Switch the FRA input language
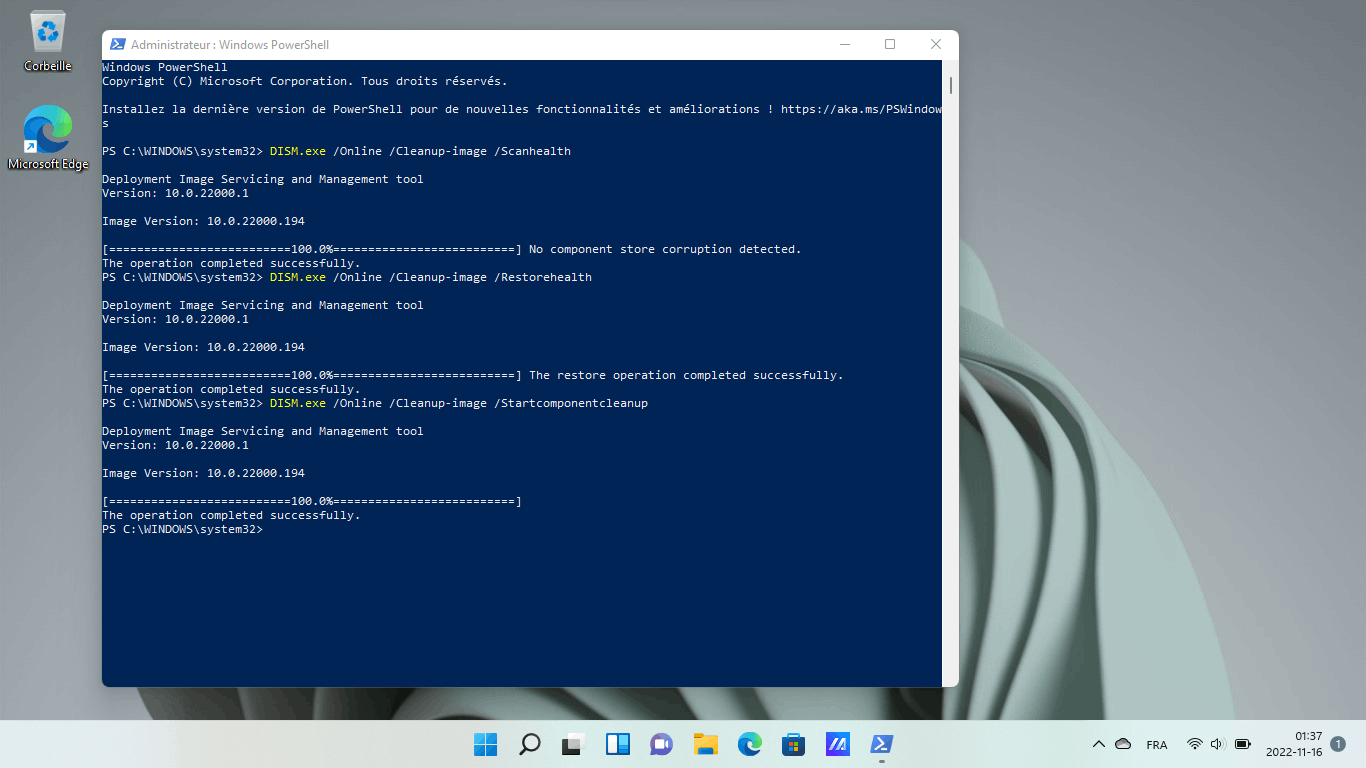This screenshot has height=768, width=1366. 1157,745
